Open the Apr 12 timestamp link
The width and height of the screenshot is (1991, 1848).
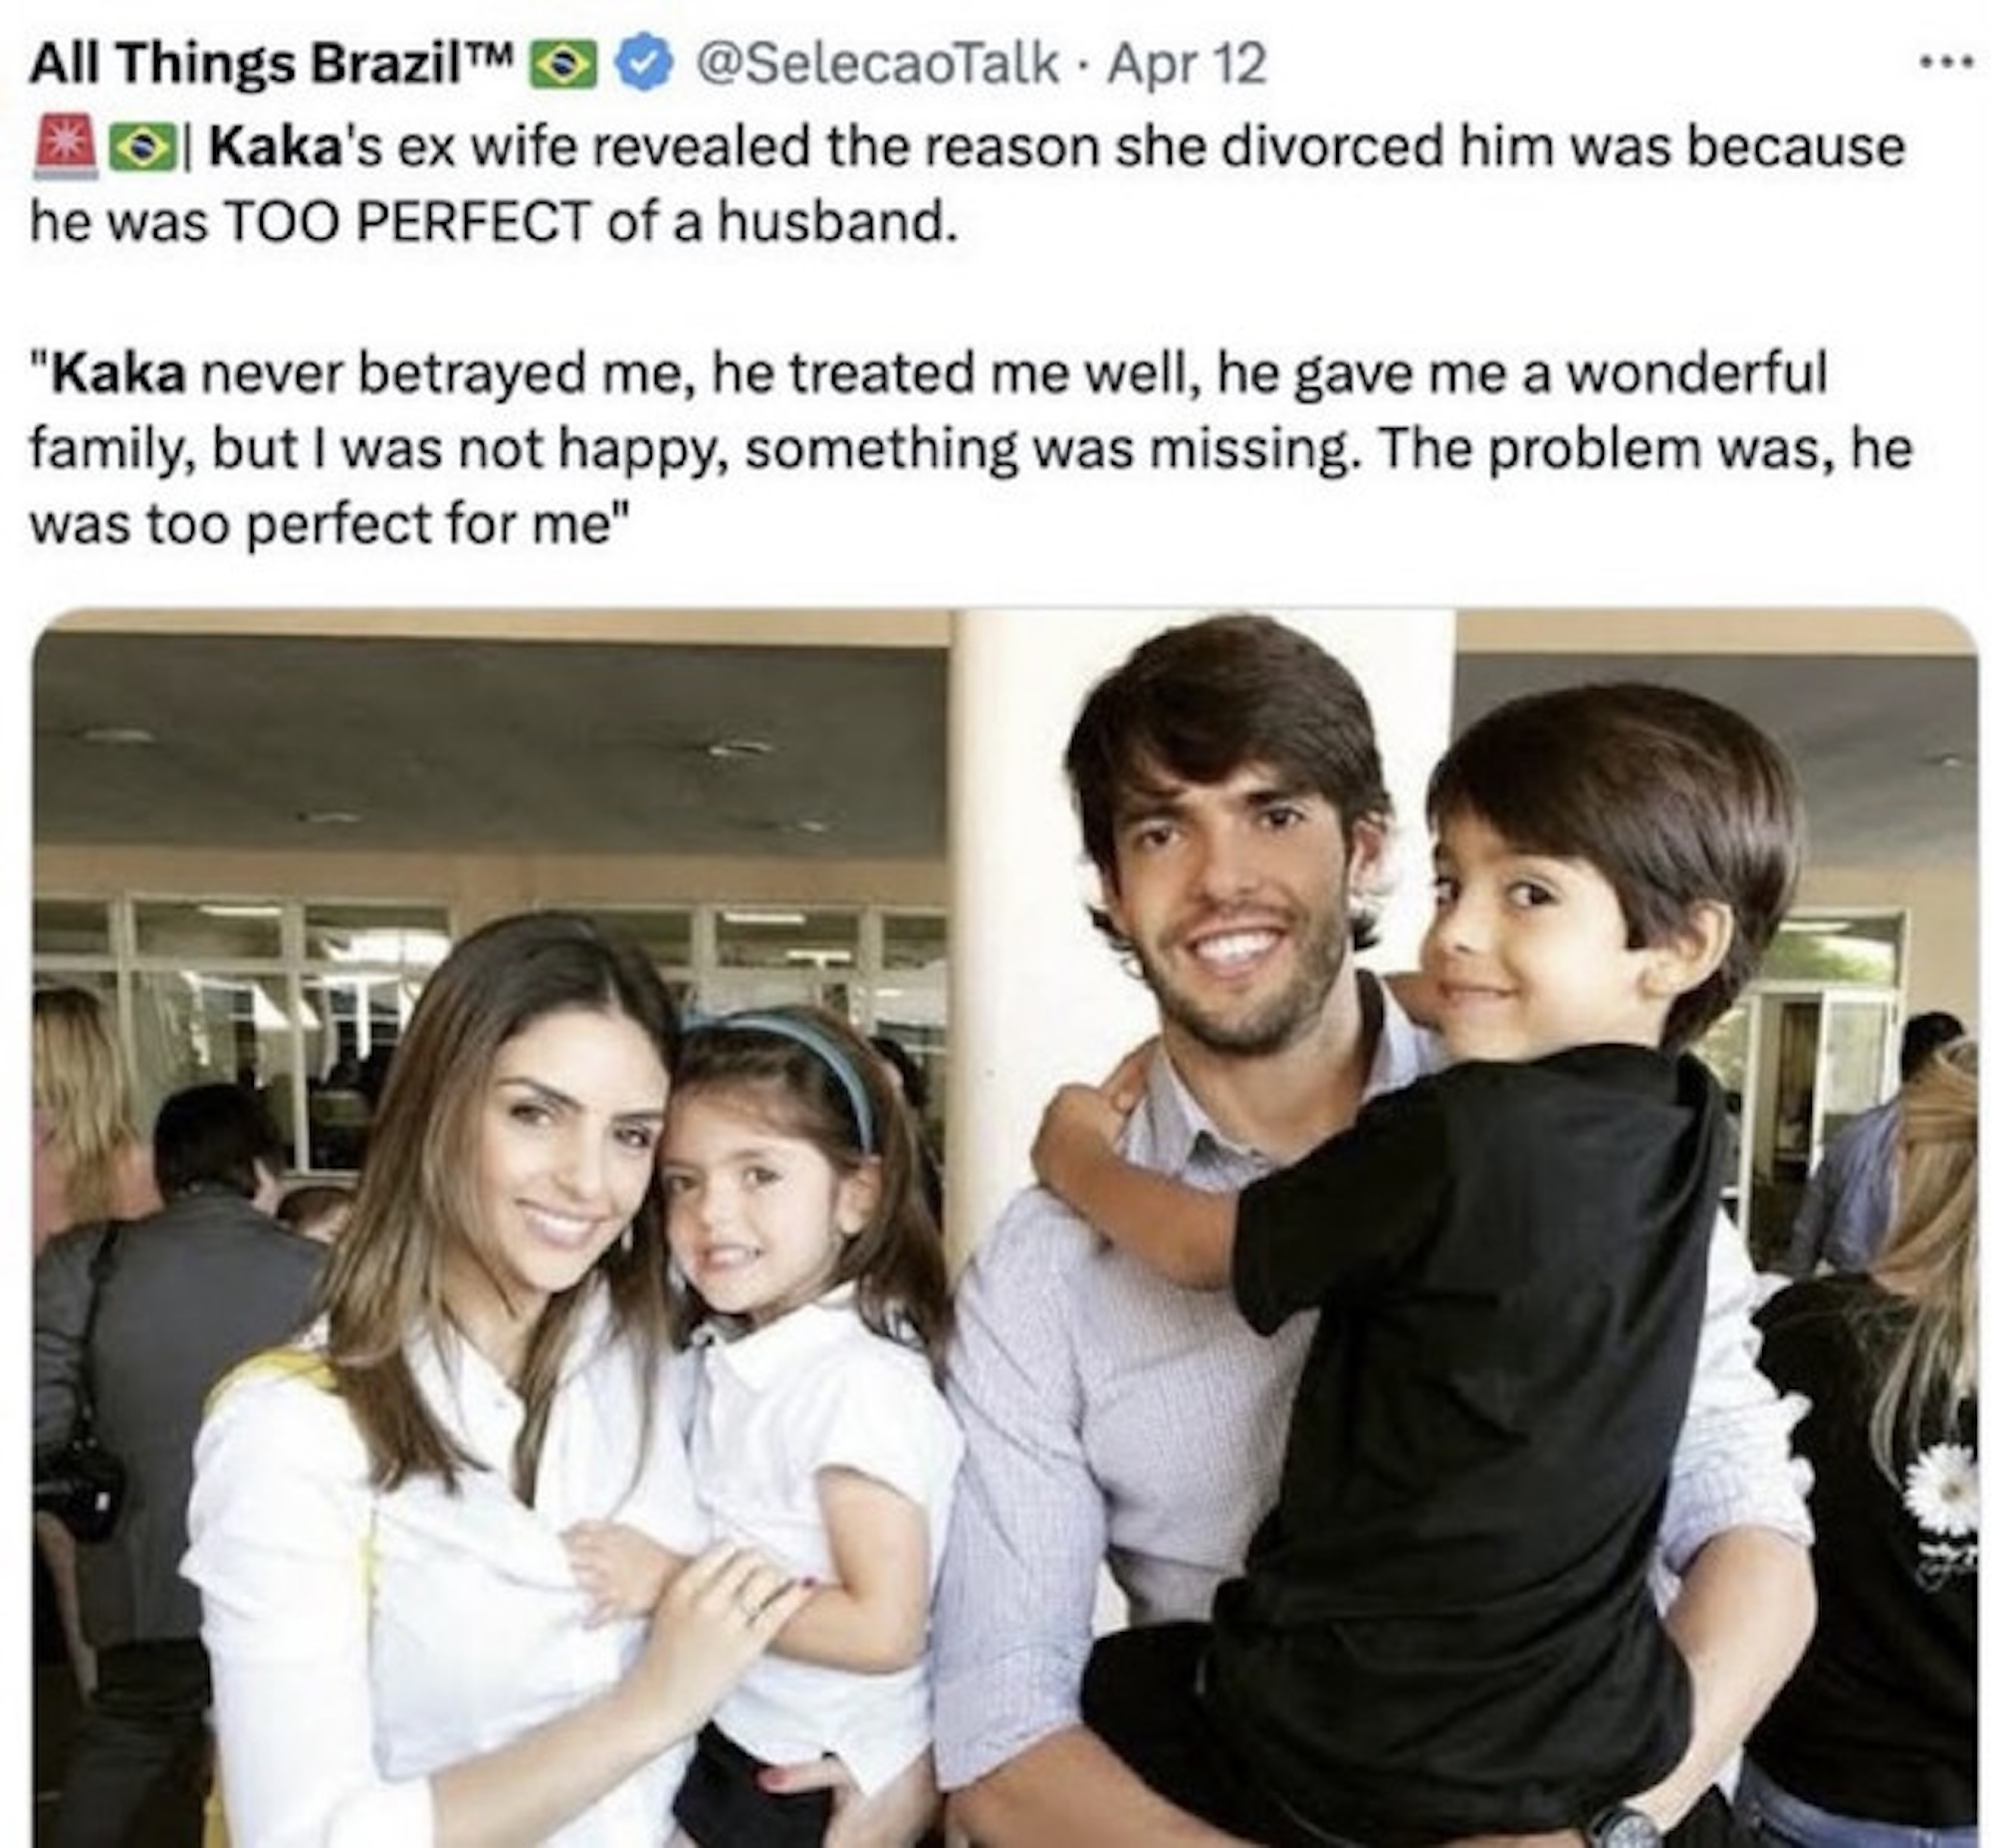(x=1186, y=65)
